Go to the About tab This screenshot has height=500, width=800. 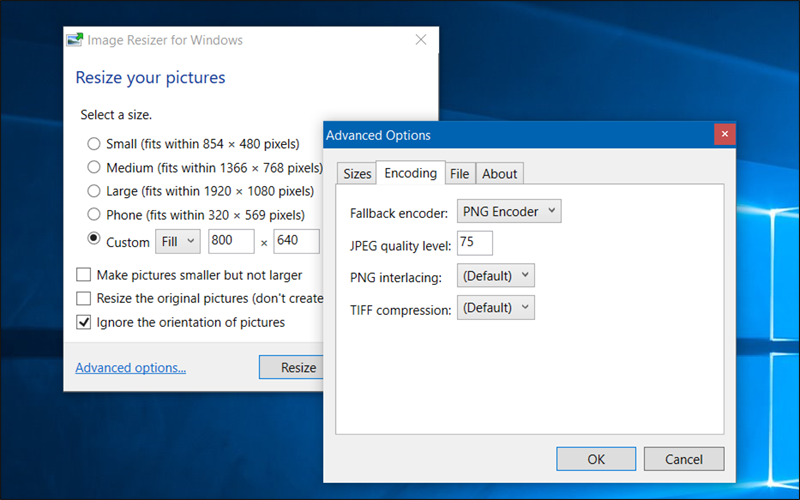[499, 173]
